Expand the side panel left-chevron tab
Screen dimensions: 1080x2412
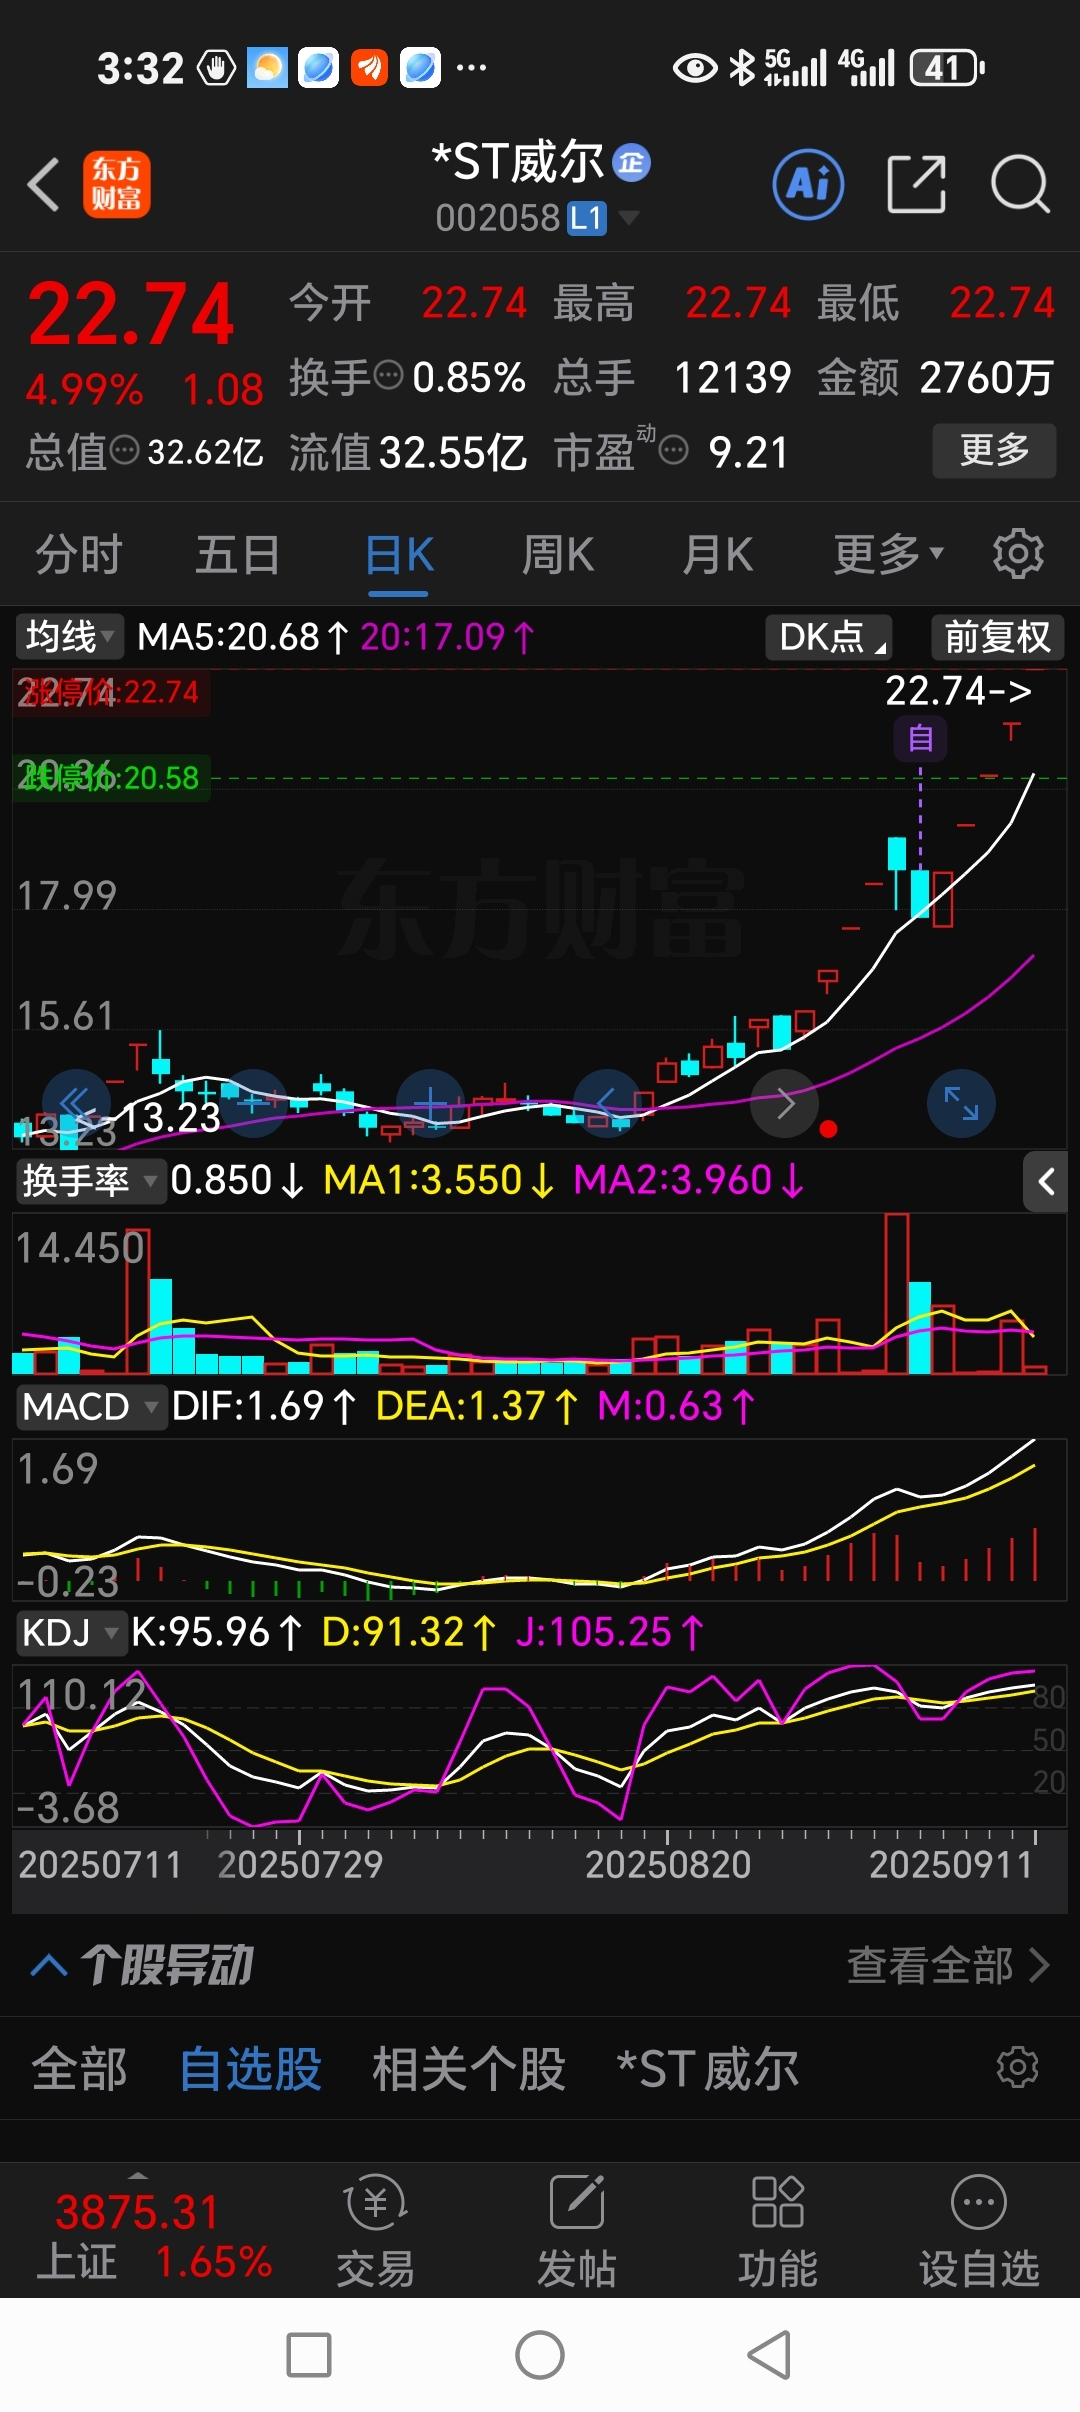click(x=1046, y=1182)
